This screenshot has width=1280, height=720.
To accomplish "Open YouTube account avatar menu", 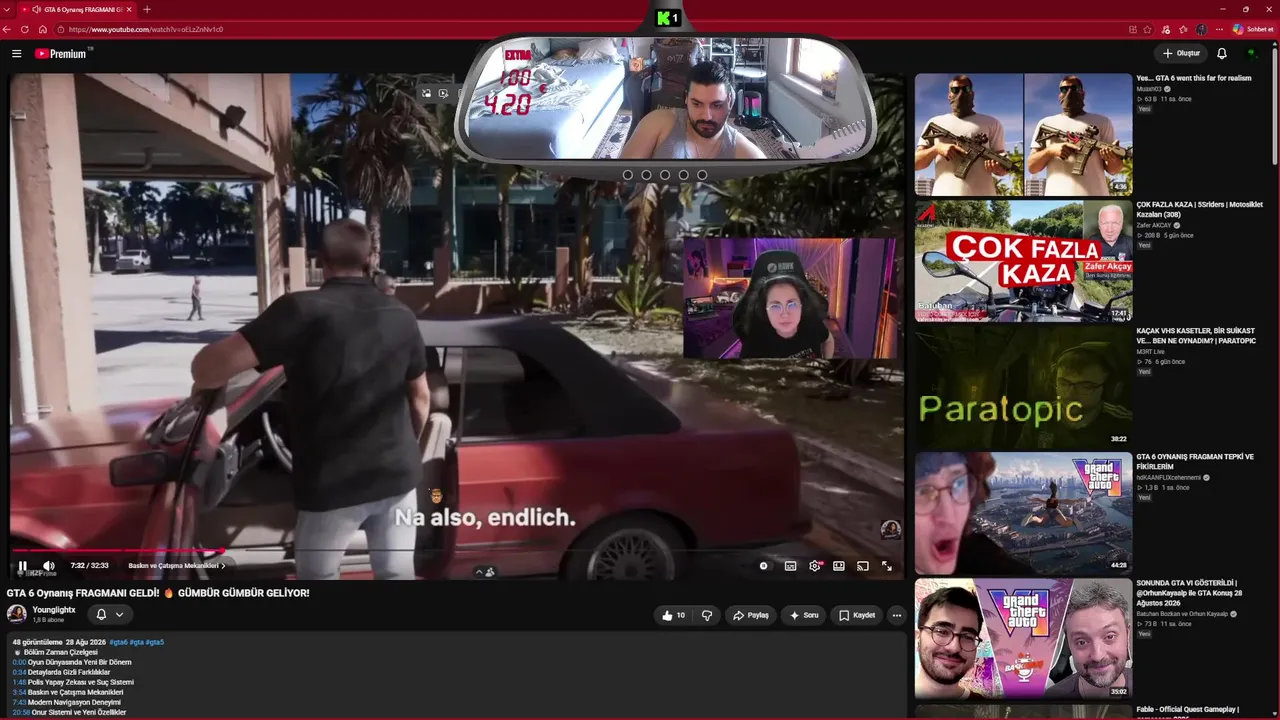I will [x=1252, y=53].
